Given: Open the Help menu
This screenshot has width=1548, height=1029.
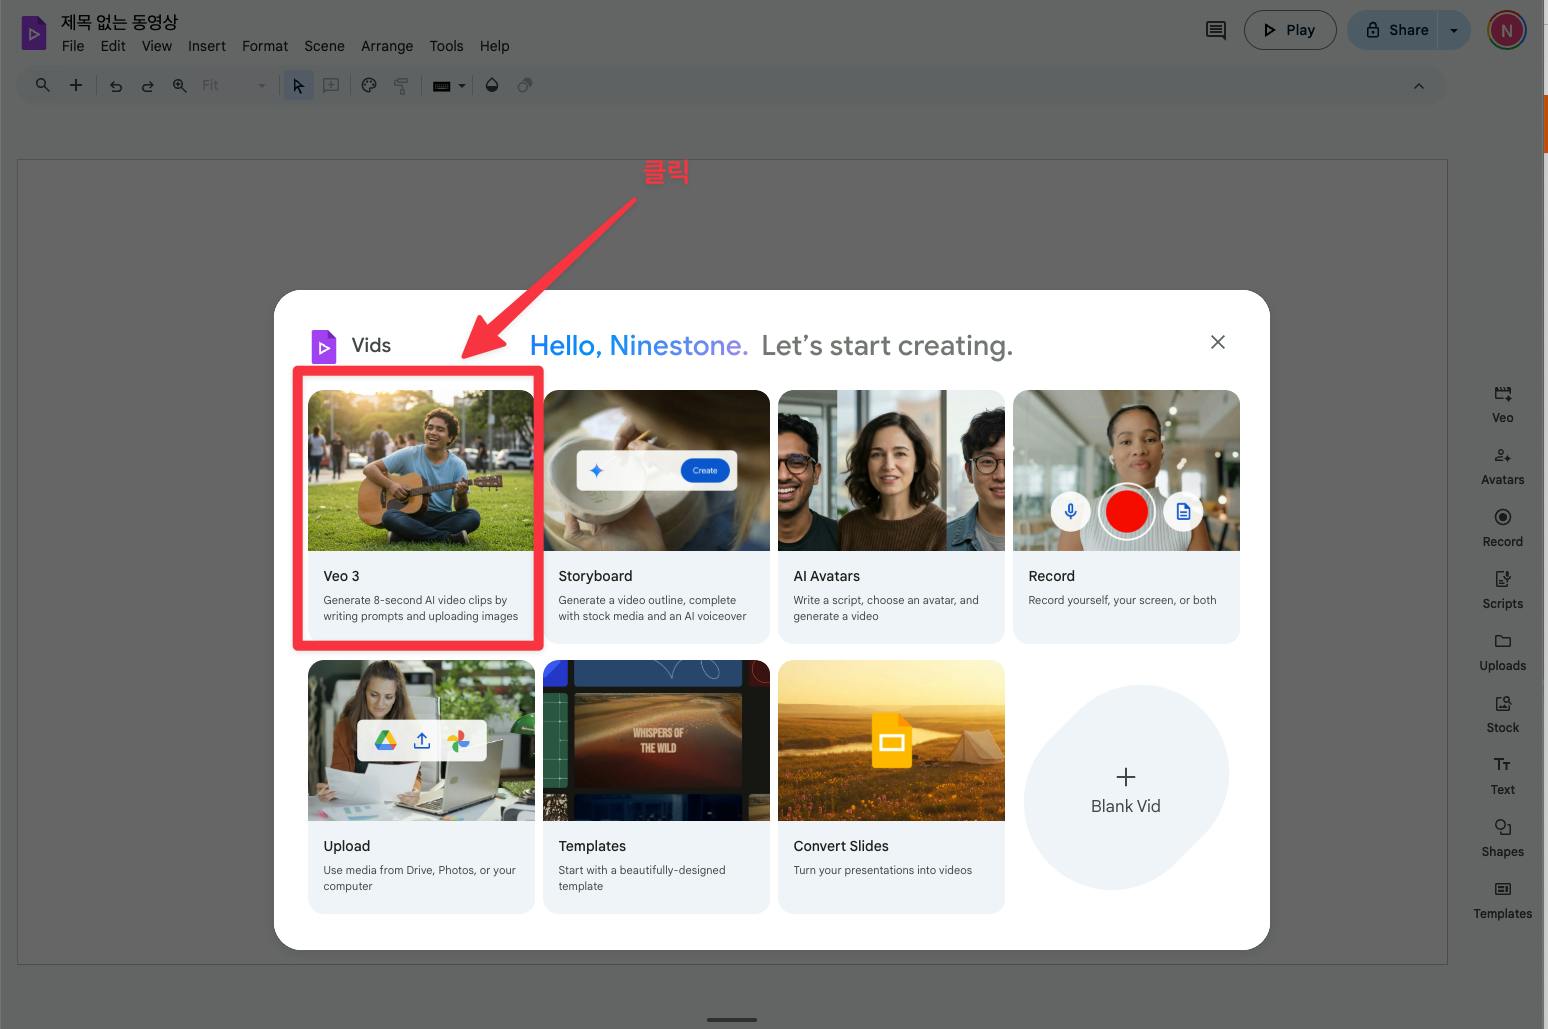Looking at the screenshot, I should (494, 46).
